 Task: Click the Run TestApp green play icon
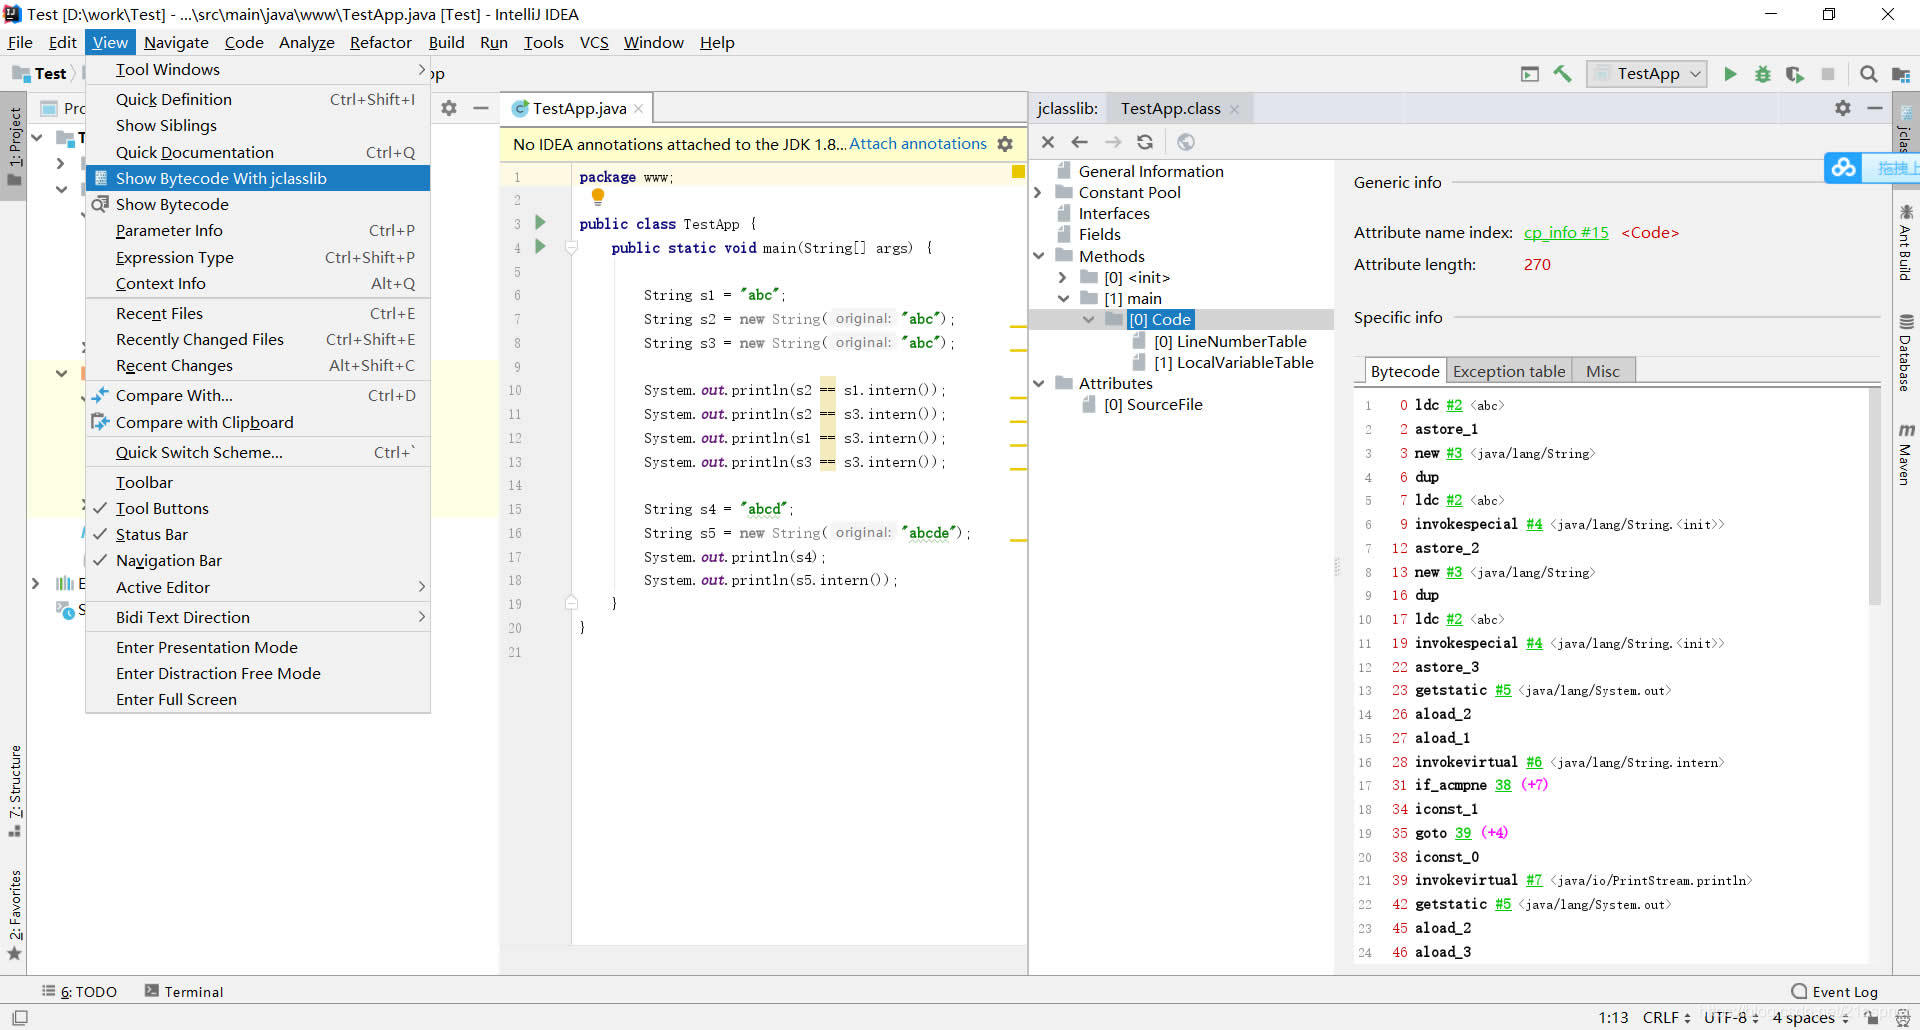coord(1730,74)
